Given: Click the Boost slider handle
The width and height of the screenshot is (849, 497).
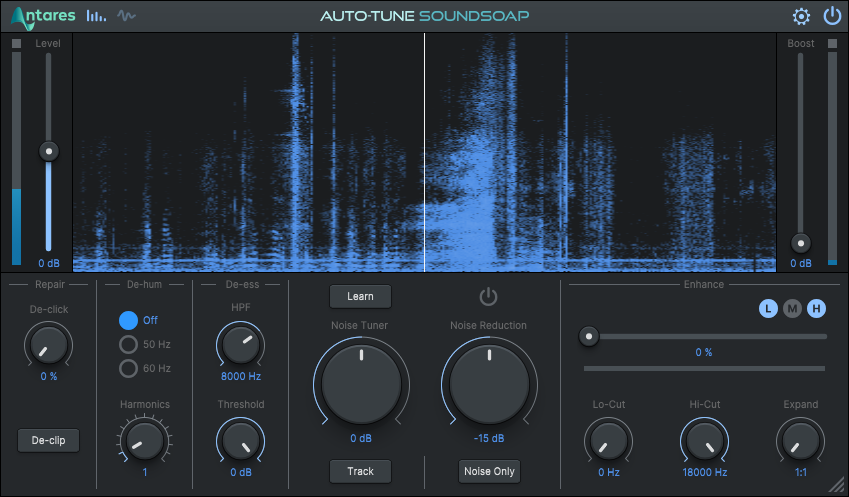Looking at the screenshot, I should click(800, 243).
